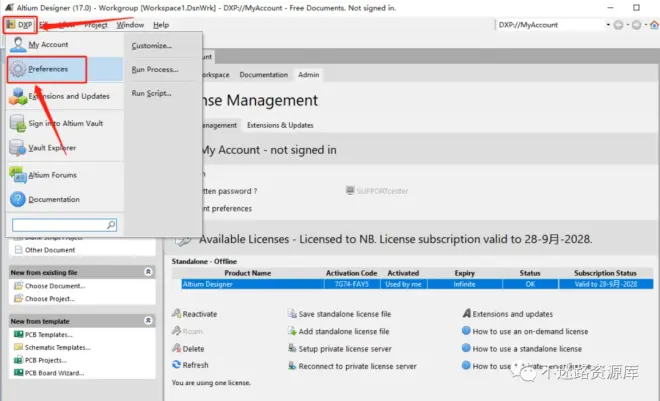Open the Window menu

click(x=130, y=25)
